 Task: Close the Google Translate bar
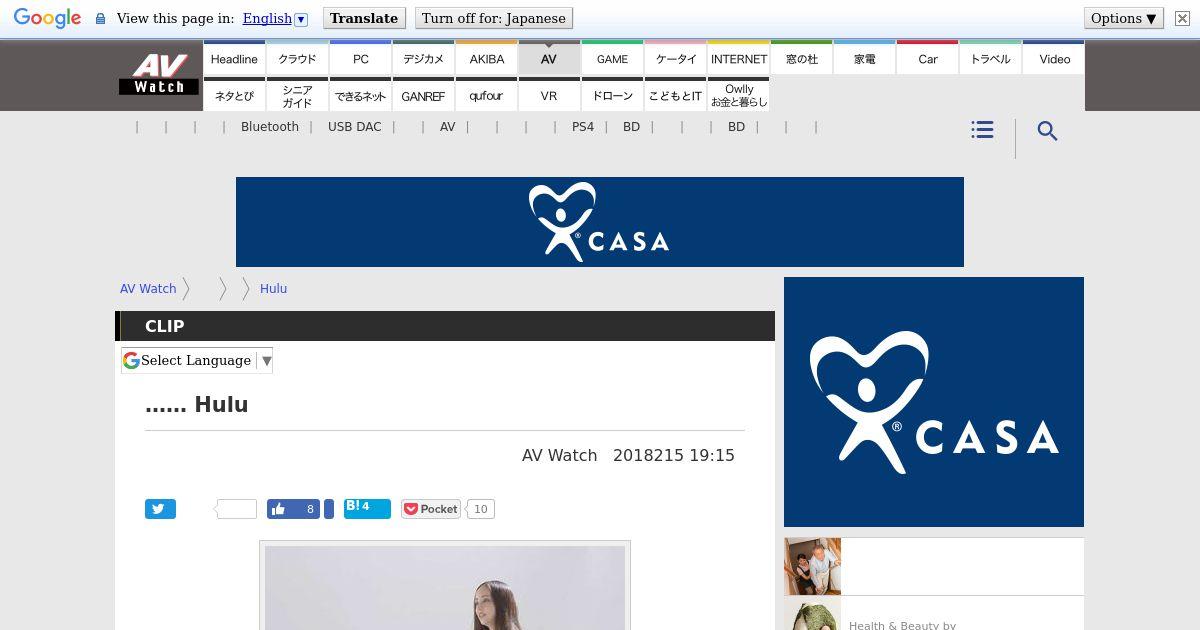point(1182,18)
